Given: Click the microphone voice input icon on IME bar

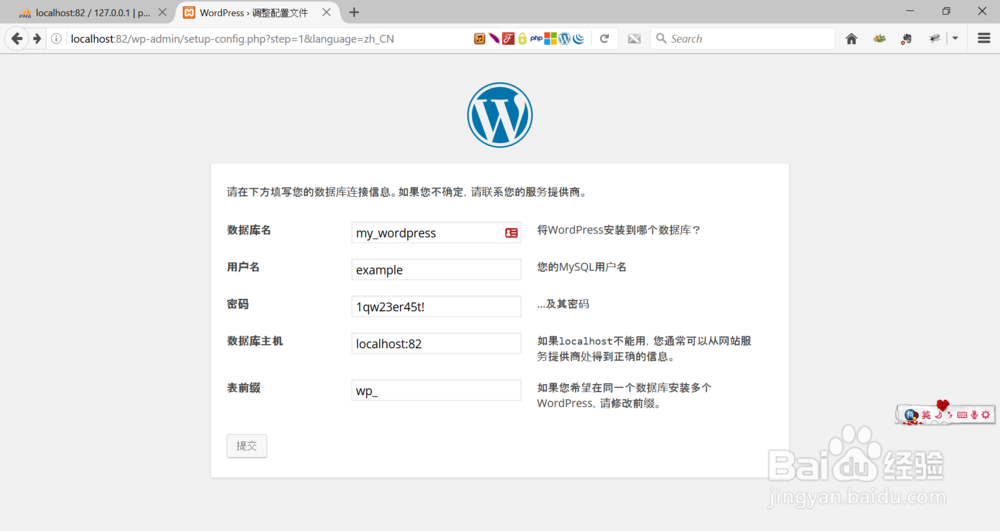Looking at the screenshot, I should pyautogui.click(x=974, y=415).
